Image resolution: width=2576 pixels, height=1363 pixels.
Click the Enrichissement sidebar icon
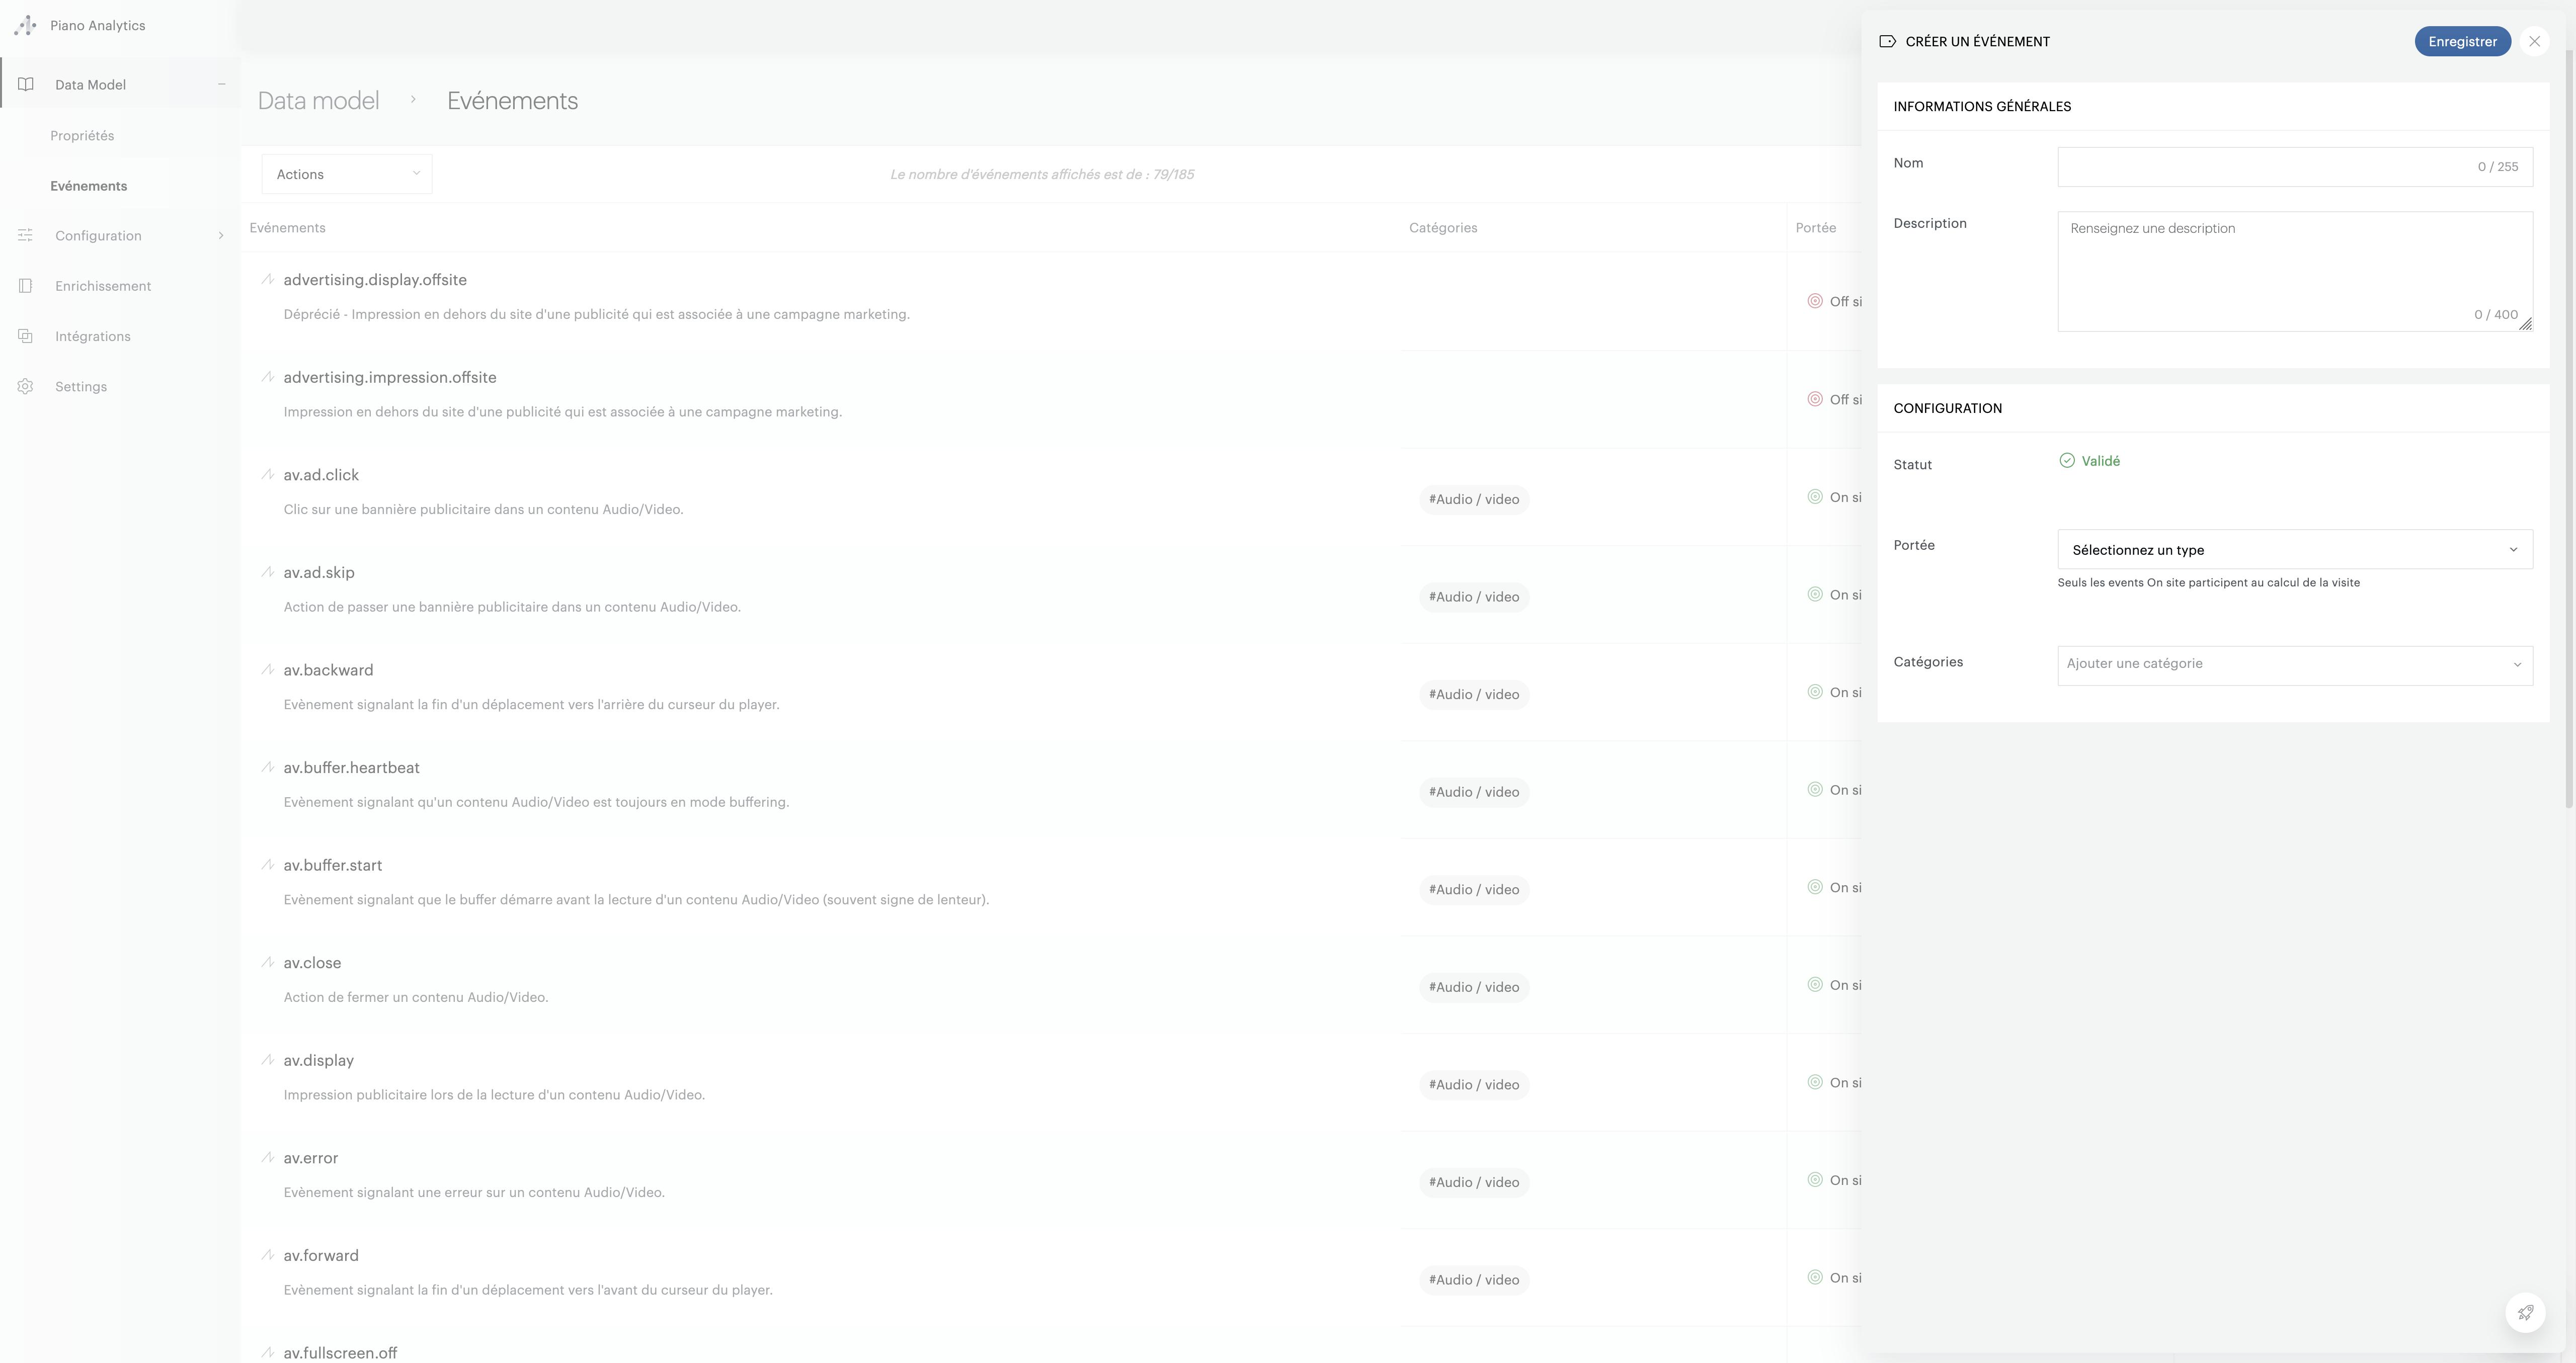[25, 285]
